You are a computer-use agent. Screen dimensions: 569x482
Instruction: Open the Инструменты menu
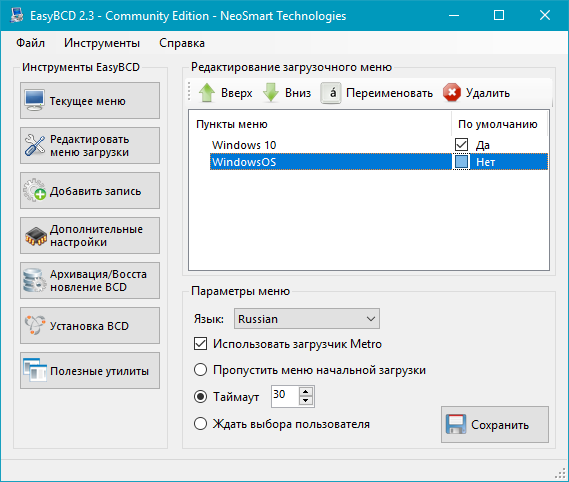[102, 43]
